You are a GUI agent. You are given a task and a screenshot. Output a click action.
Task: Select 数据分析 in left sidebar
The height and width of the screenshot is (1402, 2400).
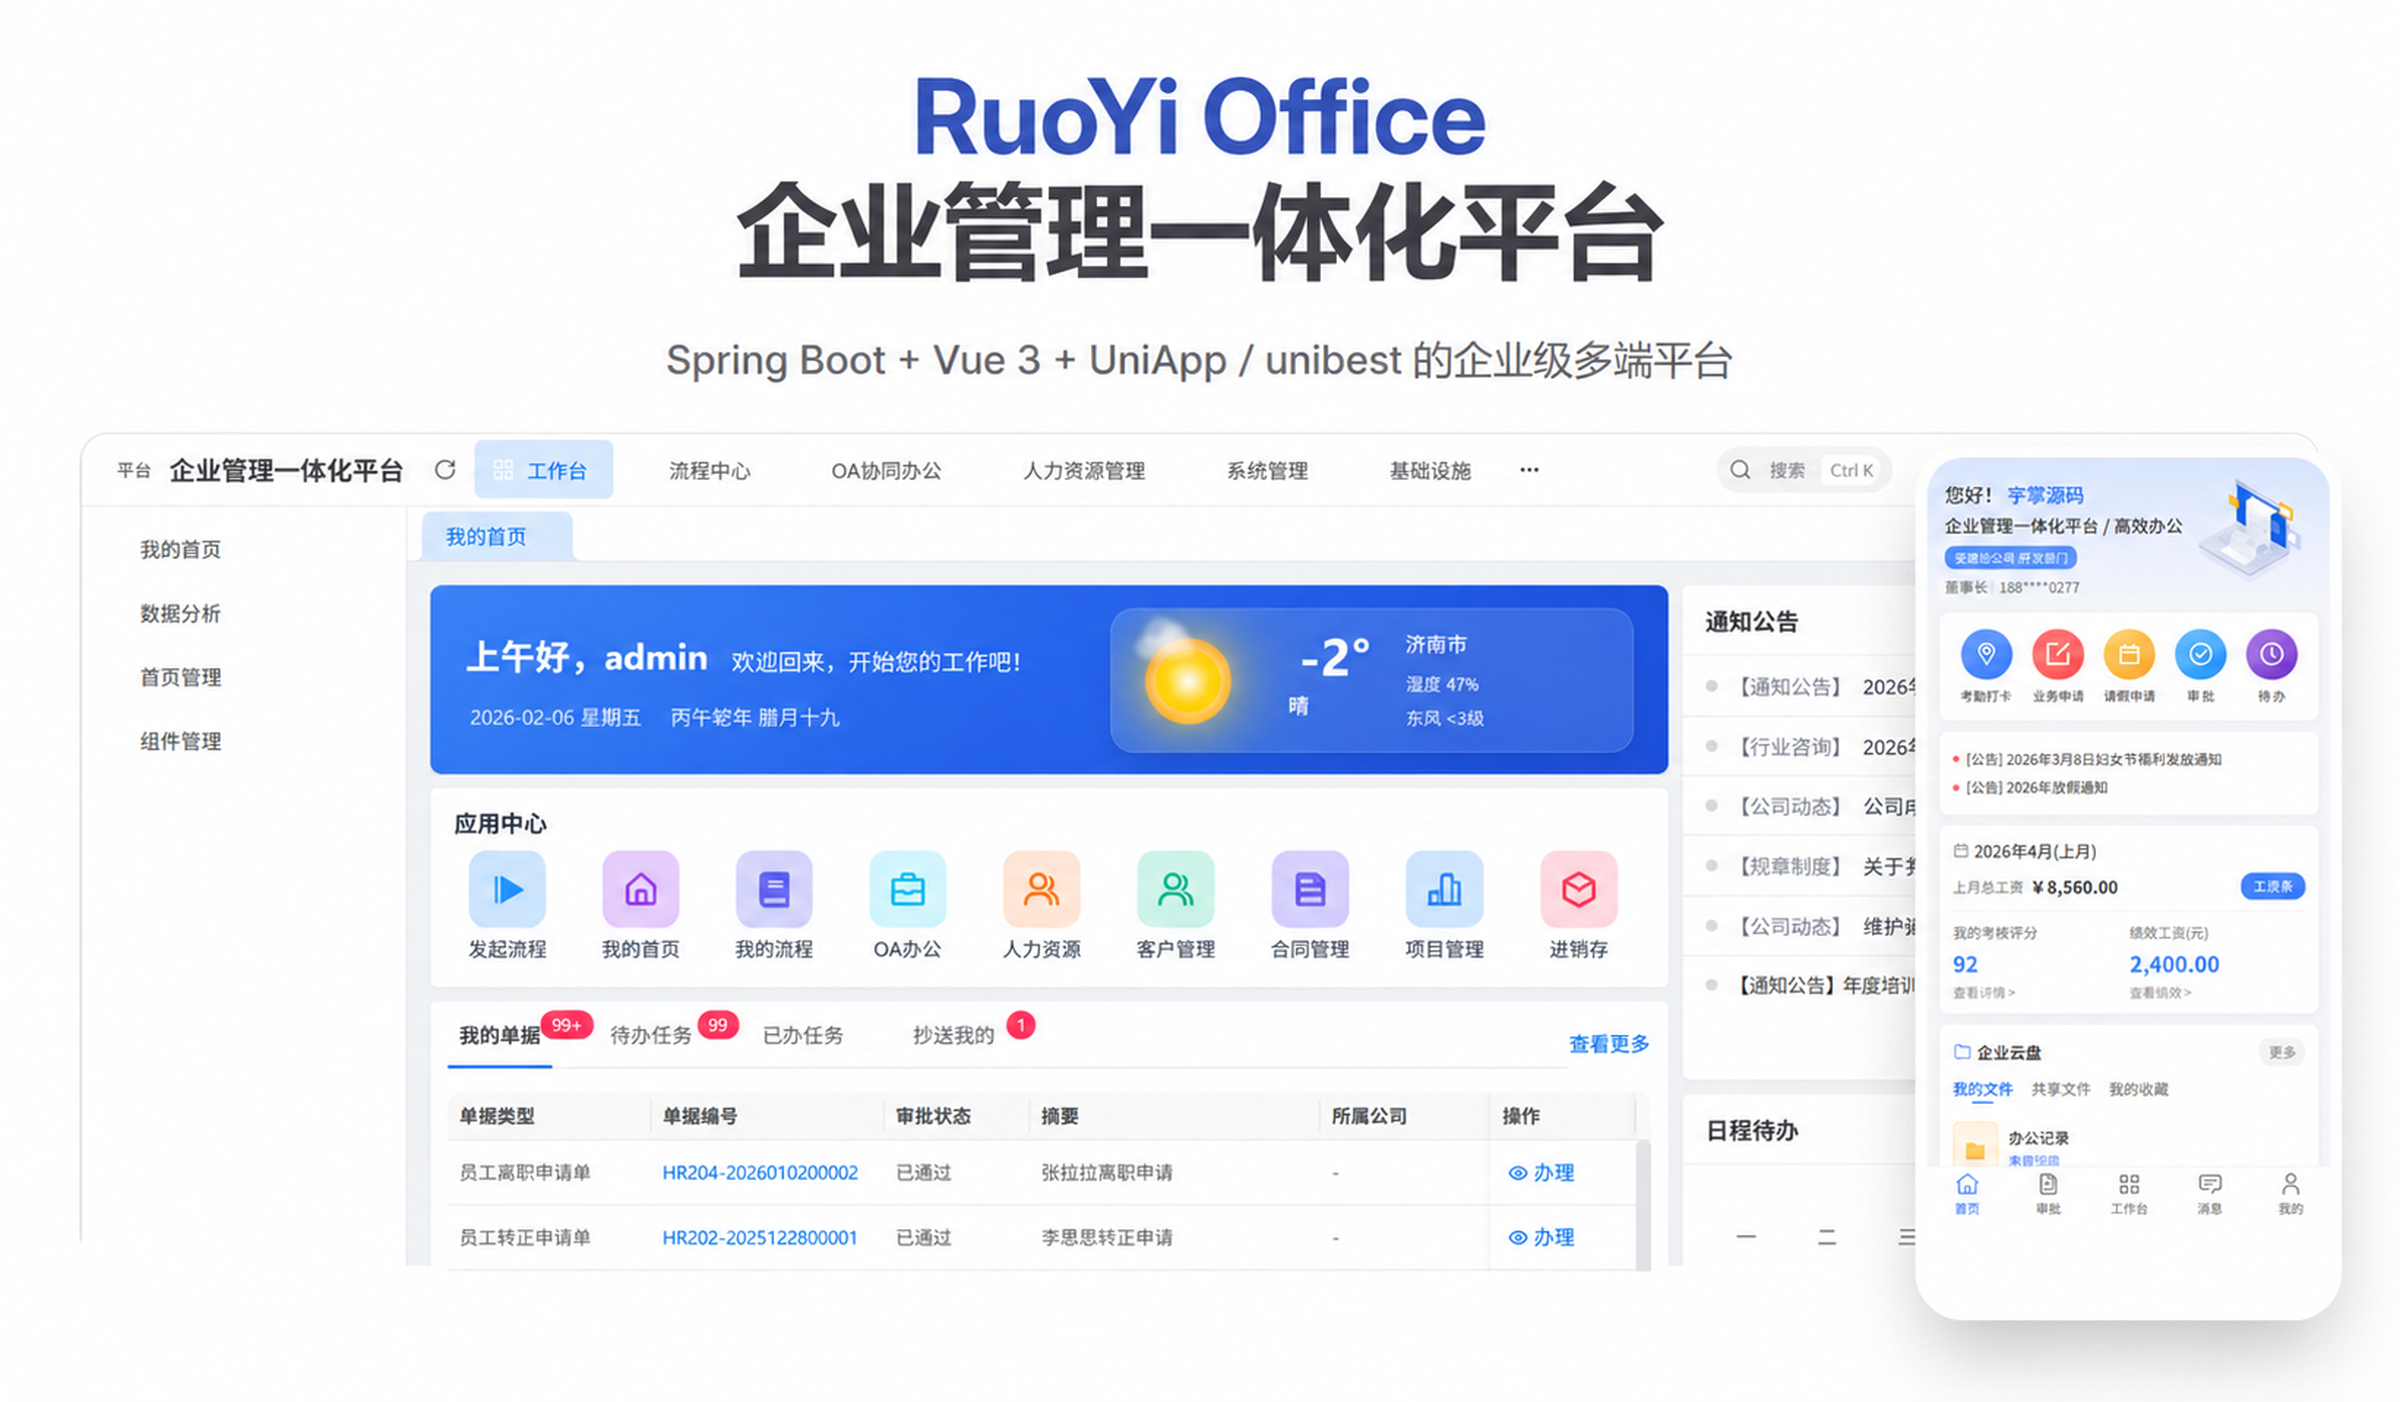(180, 613)
